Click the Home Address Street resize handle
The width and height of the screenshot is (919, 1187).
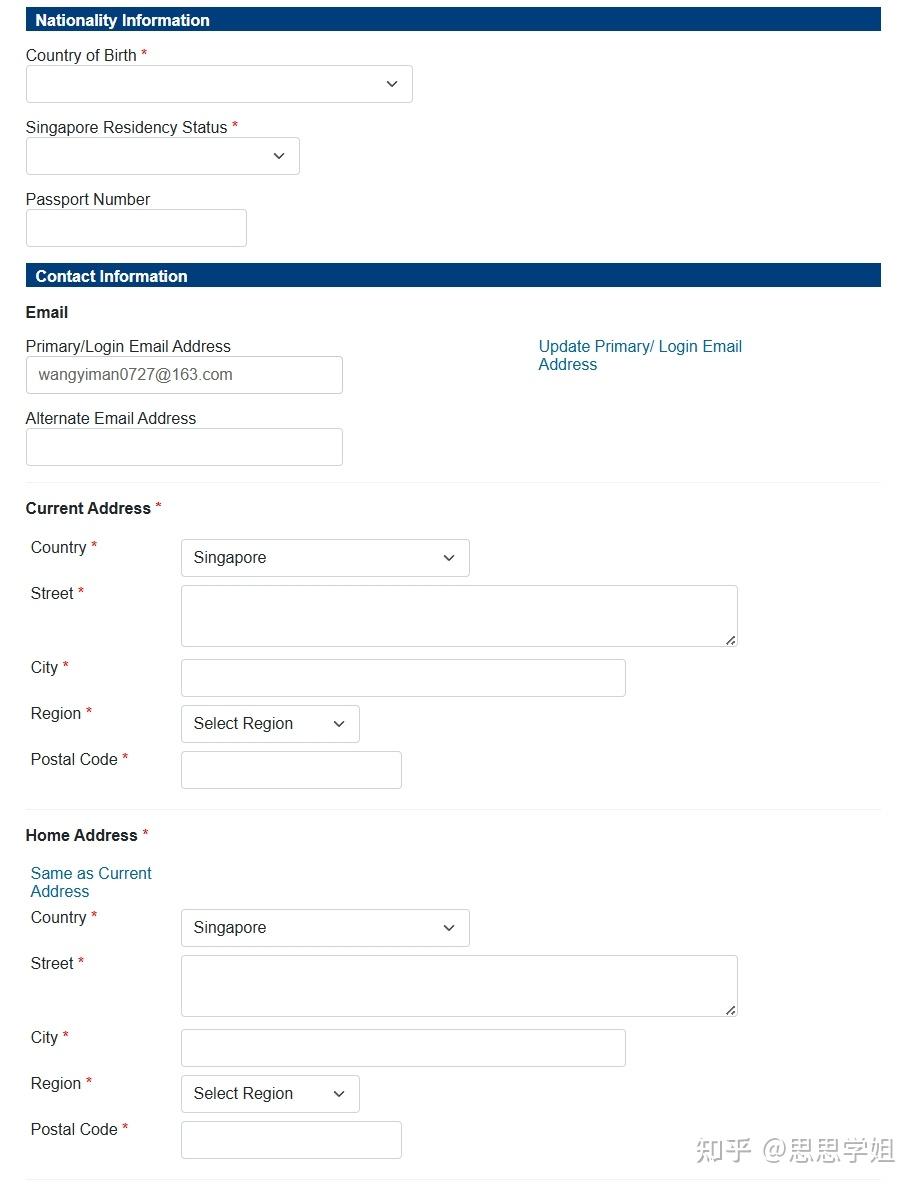731,1010
